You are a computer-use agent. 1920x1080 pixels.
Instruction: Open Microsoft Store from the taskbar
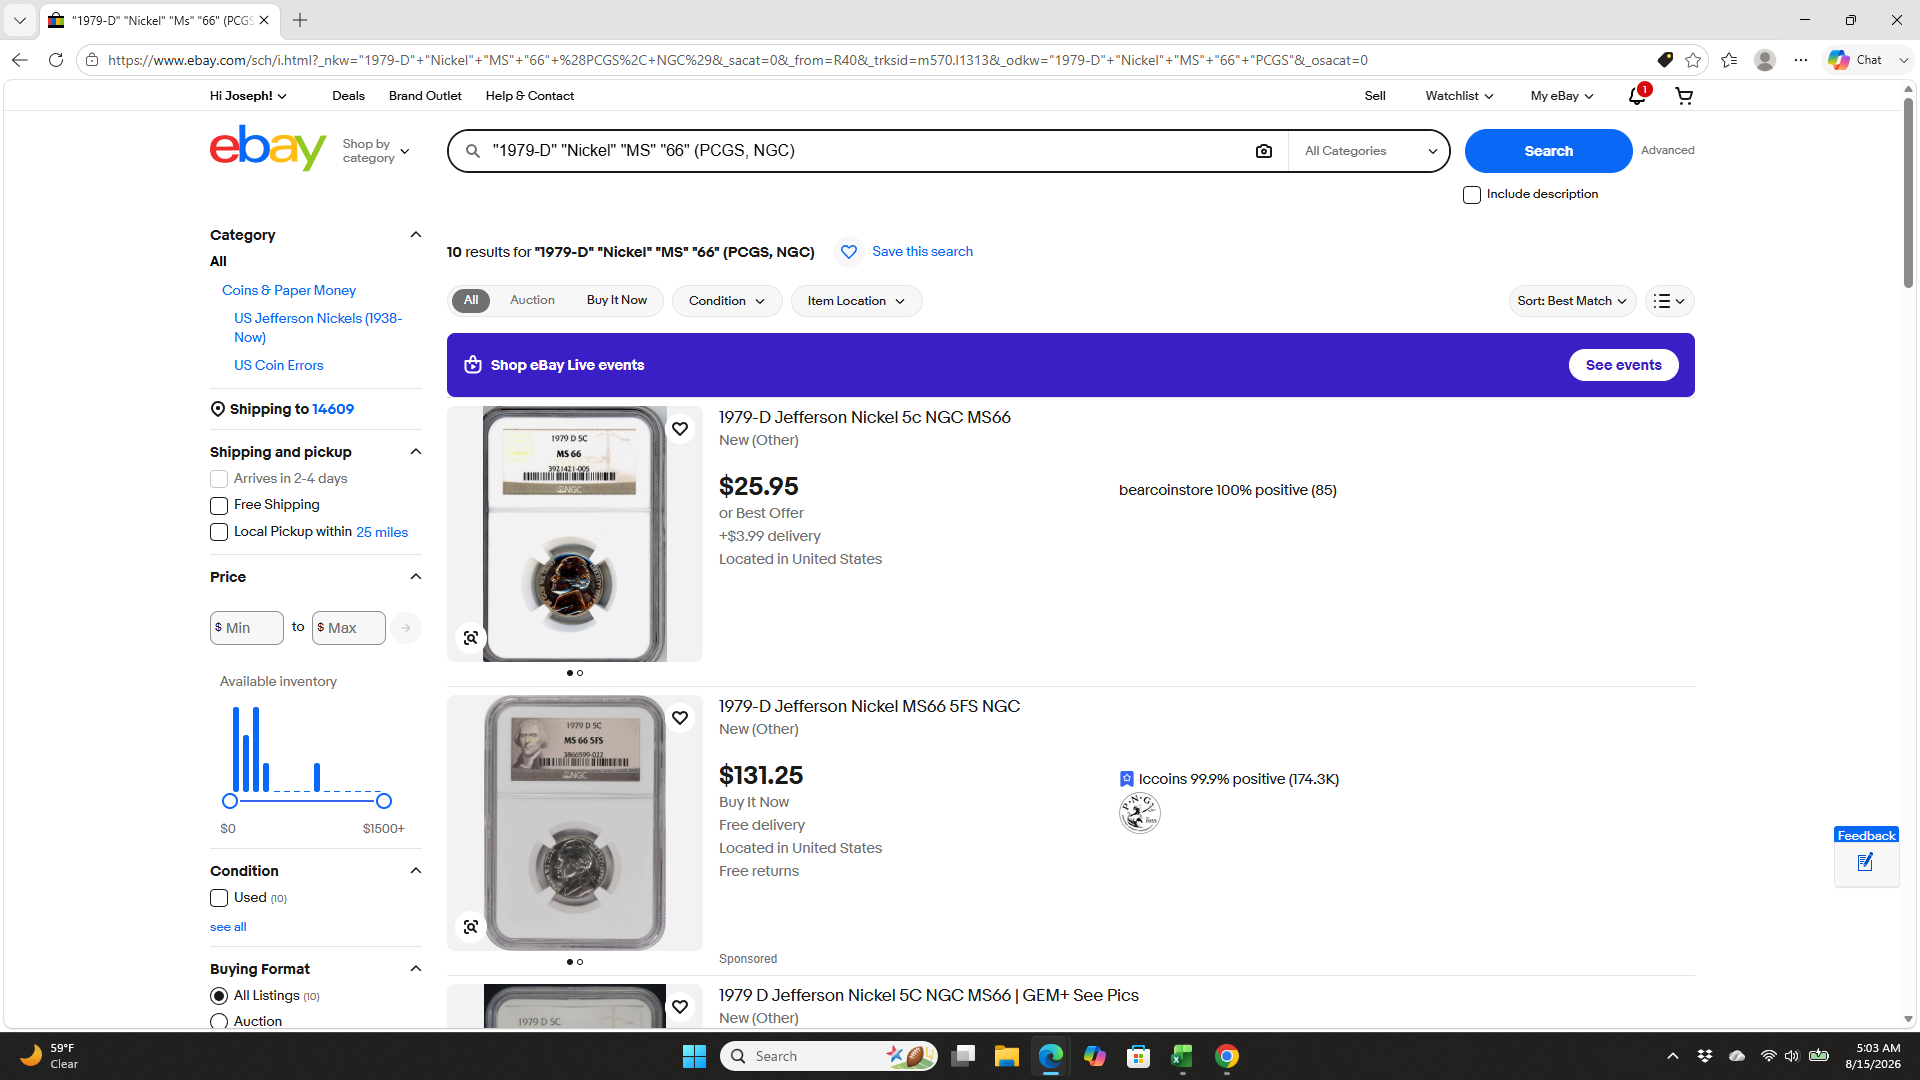(x=1138, y=1056)
